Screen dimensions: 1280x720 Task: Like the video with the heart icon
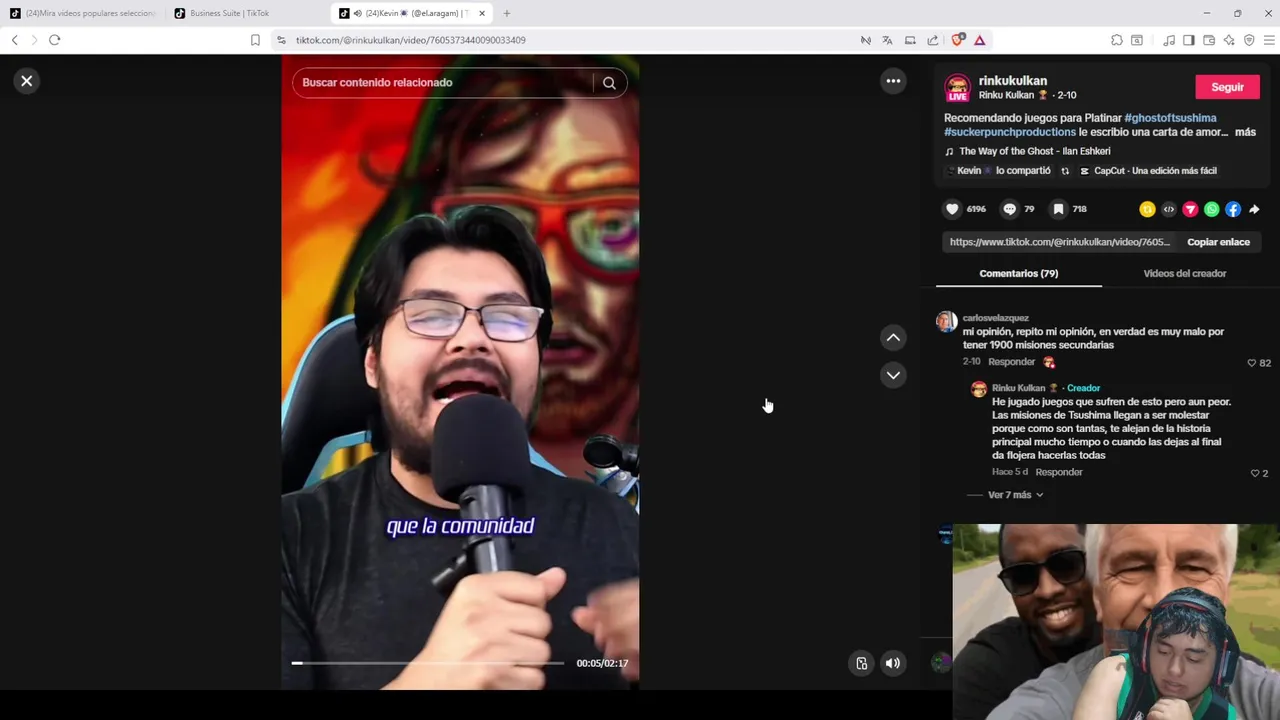pos(952,209)
